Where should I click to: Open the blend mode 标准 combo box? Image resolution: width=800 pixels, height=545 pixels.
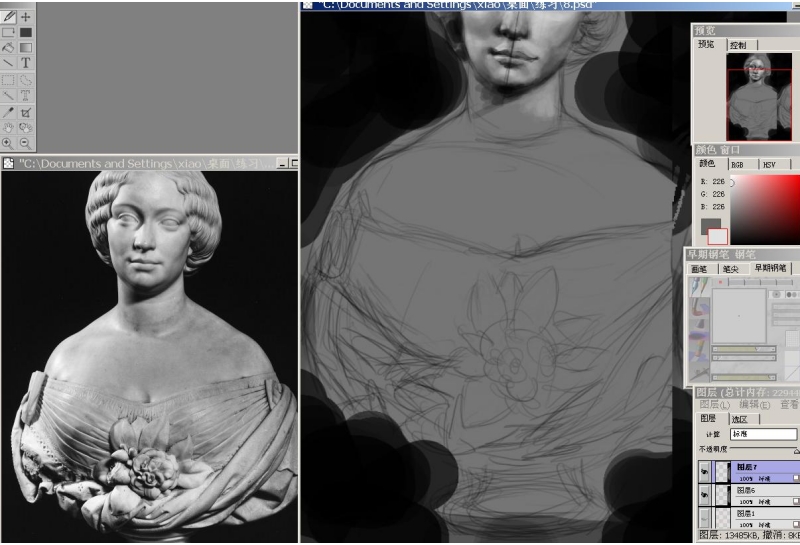coord(763,434)
